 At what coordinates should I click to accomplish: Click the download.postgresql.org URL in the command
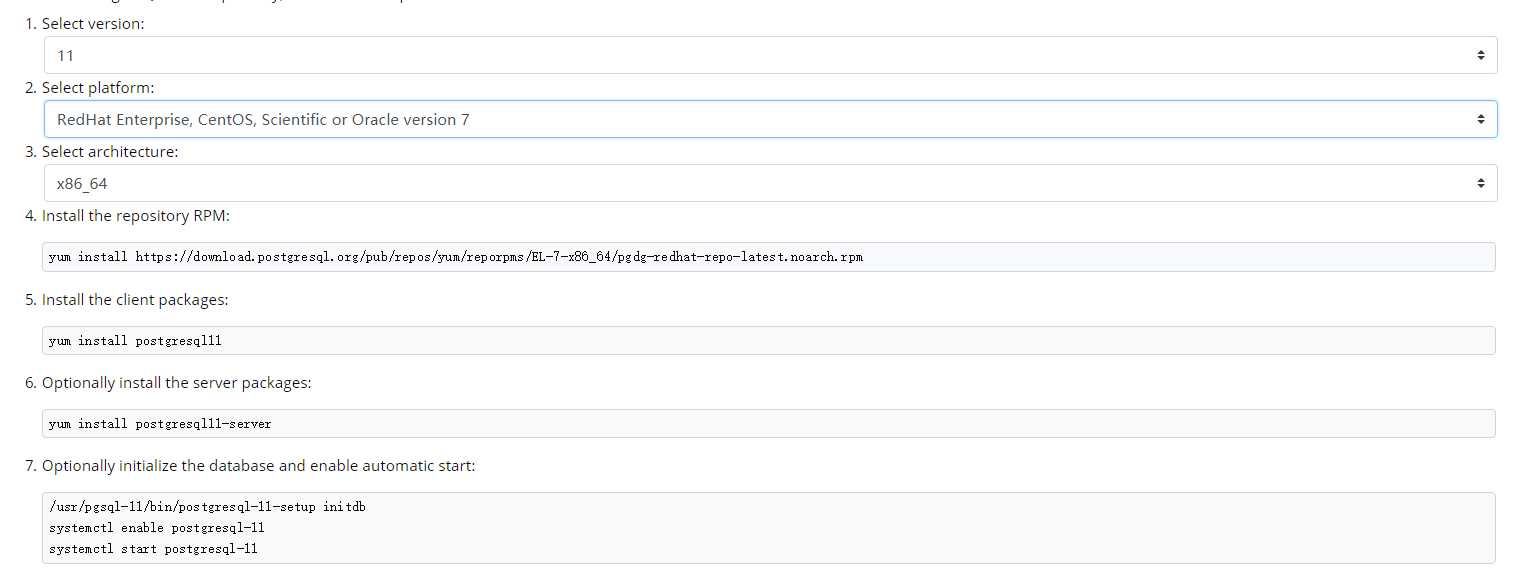pyautogui.click(x=498, y=257)
